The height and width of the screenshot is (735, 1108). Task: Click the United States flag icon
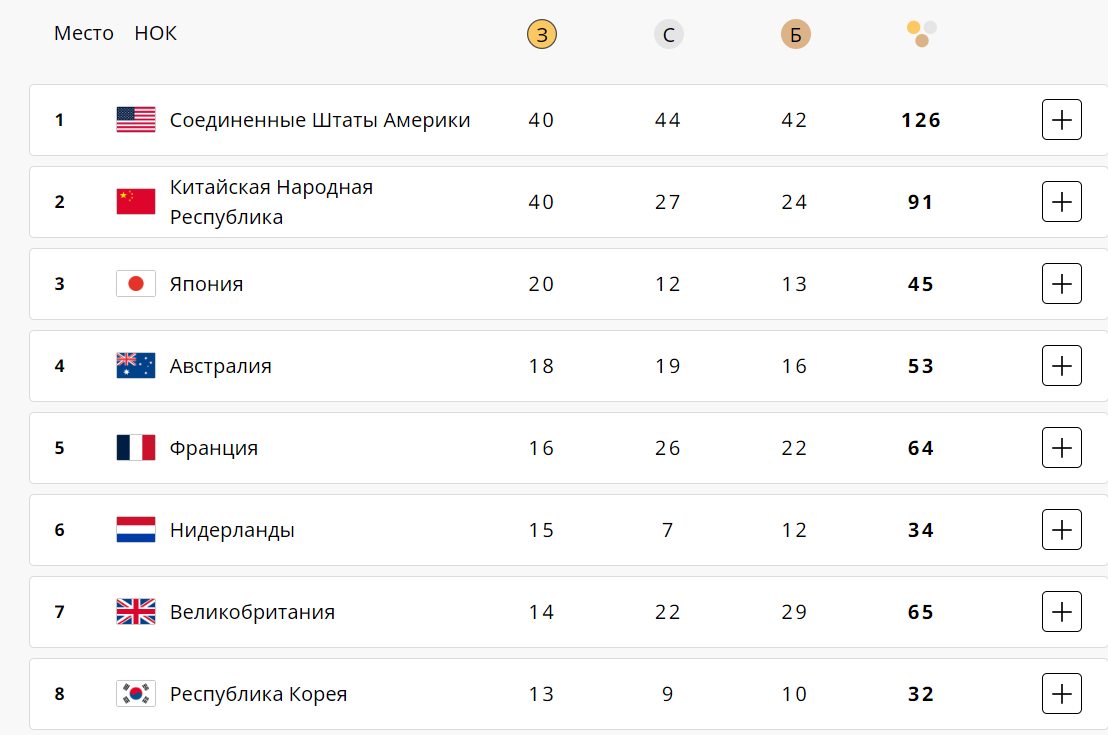click(136, 120)
